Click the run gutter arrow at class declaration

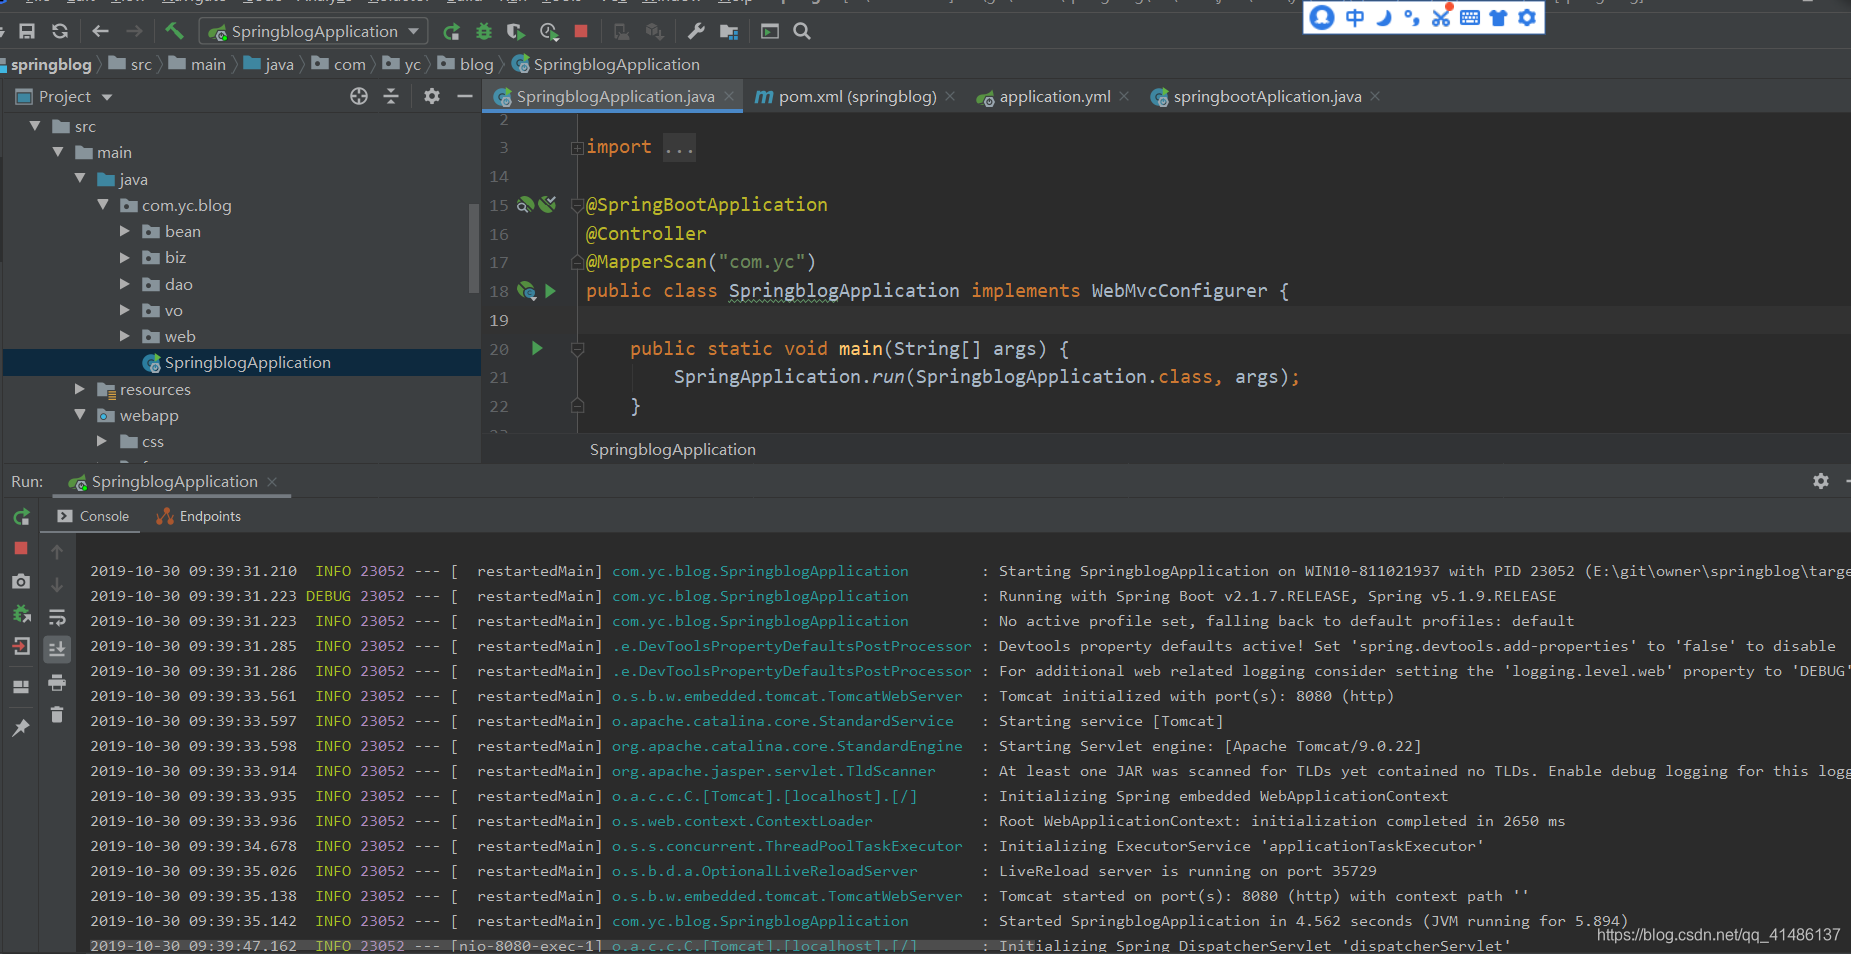click(550, 291)
